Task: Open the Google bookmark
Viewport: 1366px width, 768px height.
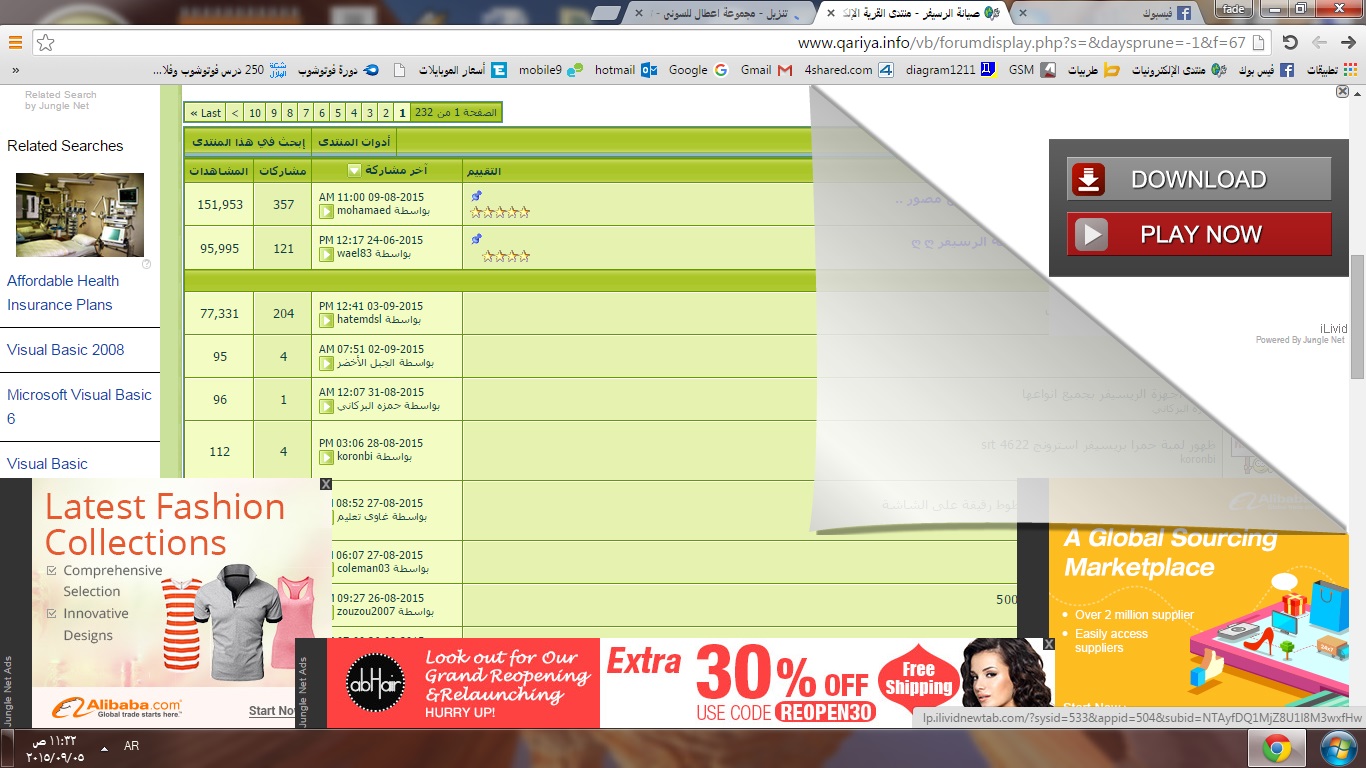Action: click(x=697, y=70)
